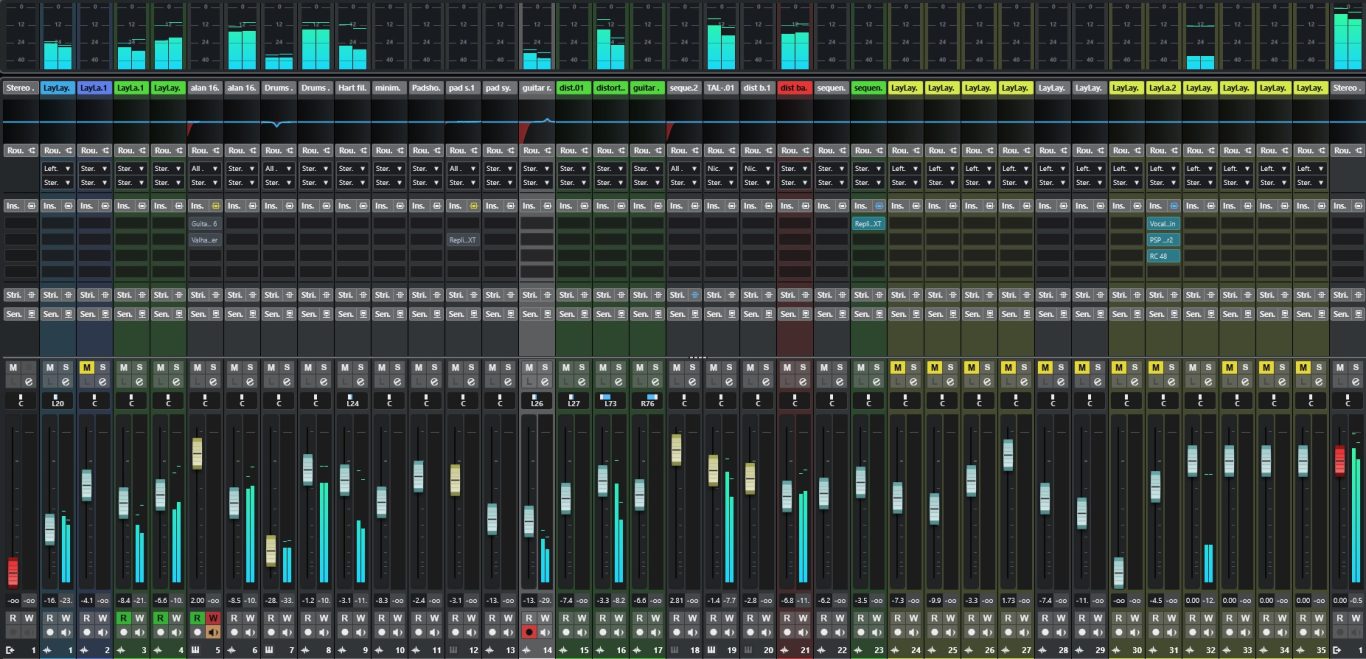
Task: Click the Write automation button on channel 5
Action: [213, 618]
